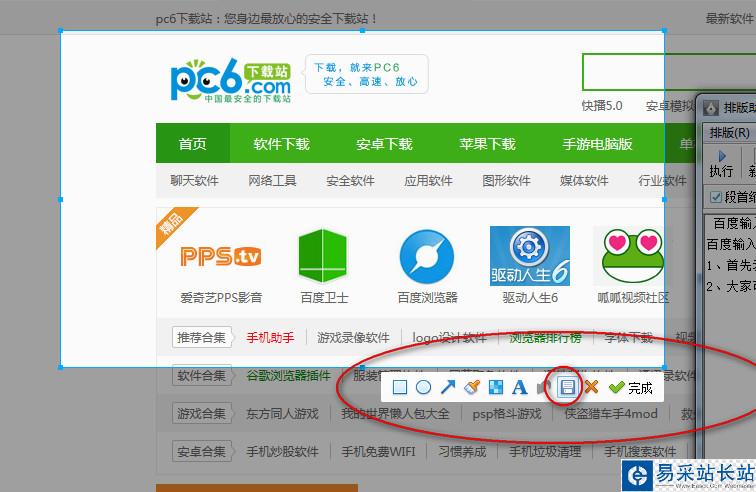Image resolution: width=756 pixels, height=492 pixels.
Task: Cancel screenshot with the orange X icon
Action: [591, 387]
